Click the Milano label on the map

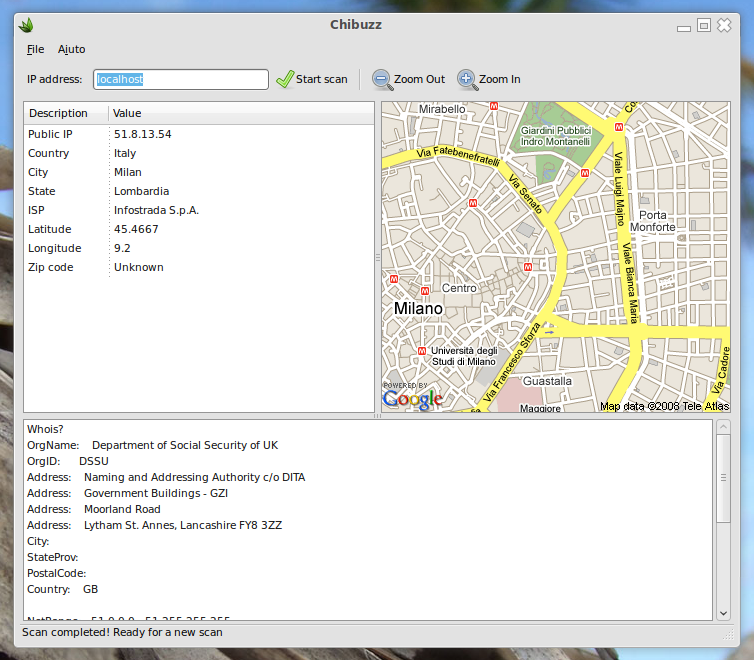(418, 309)
